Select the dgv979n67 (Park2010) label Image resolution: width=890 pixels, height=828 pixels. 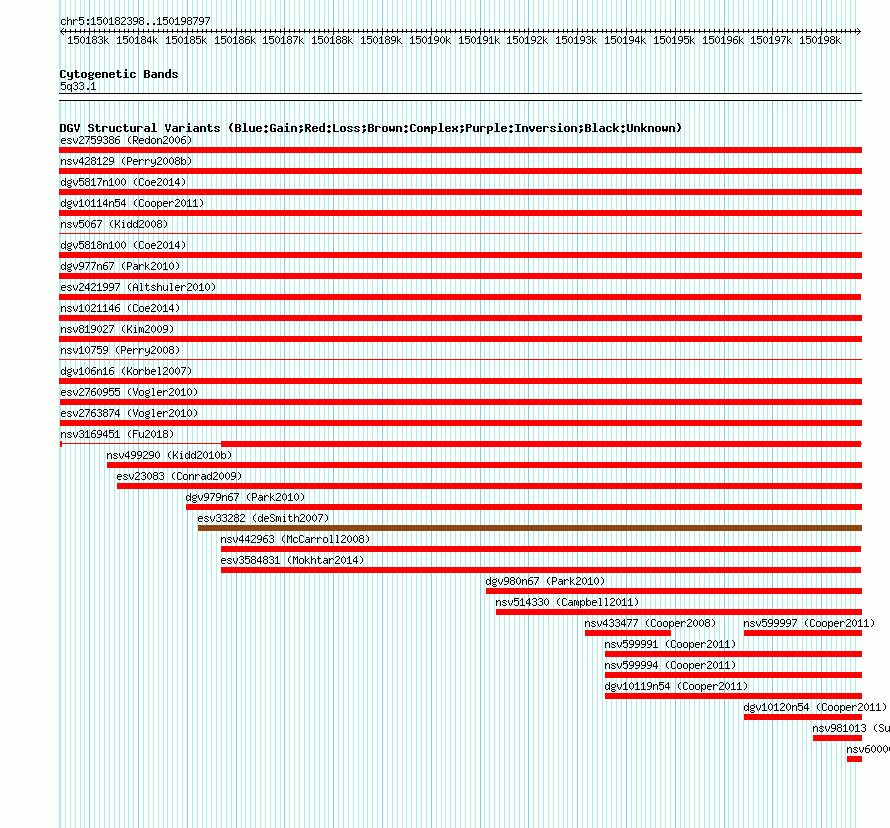click(x=245, y=497)
